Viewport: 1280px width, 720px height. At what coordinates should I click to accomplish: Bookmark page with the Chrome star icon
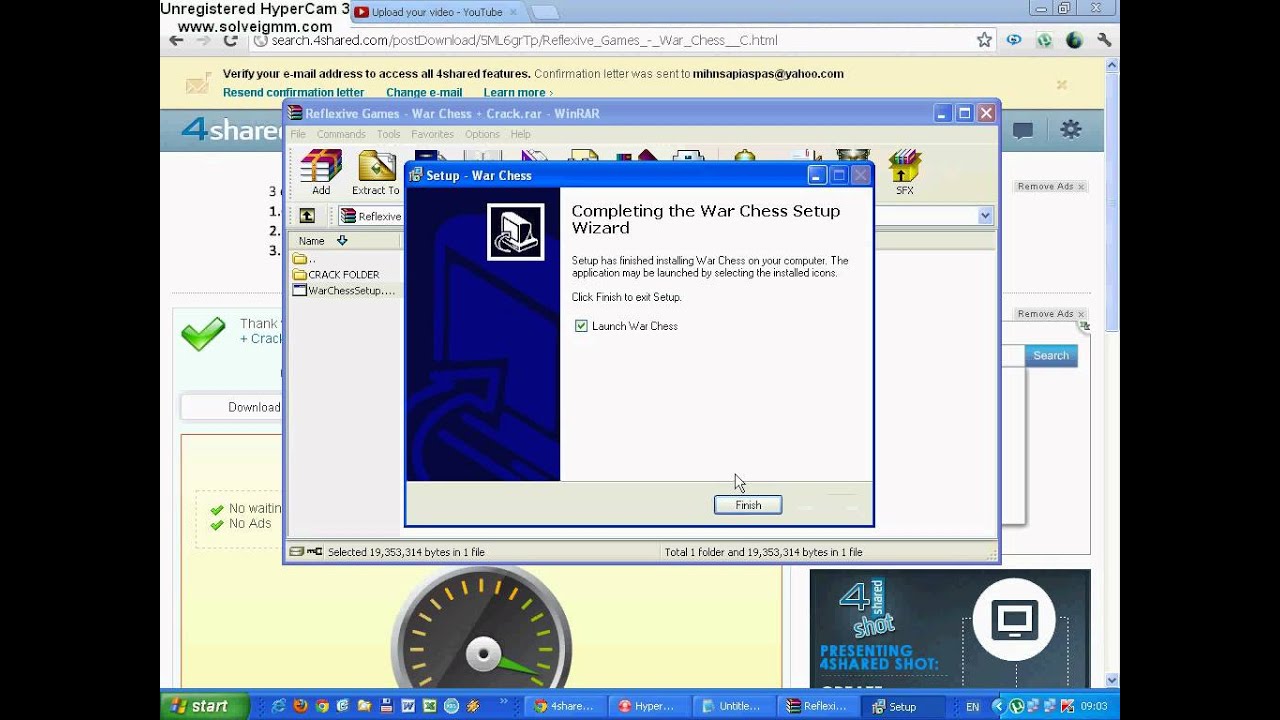984,40
